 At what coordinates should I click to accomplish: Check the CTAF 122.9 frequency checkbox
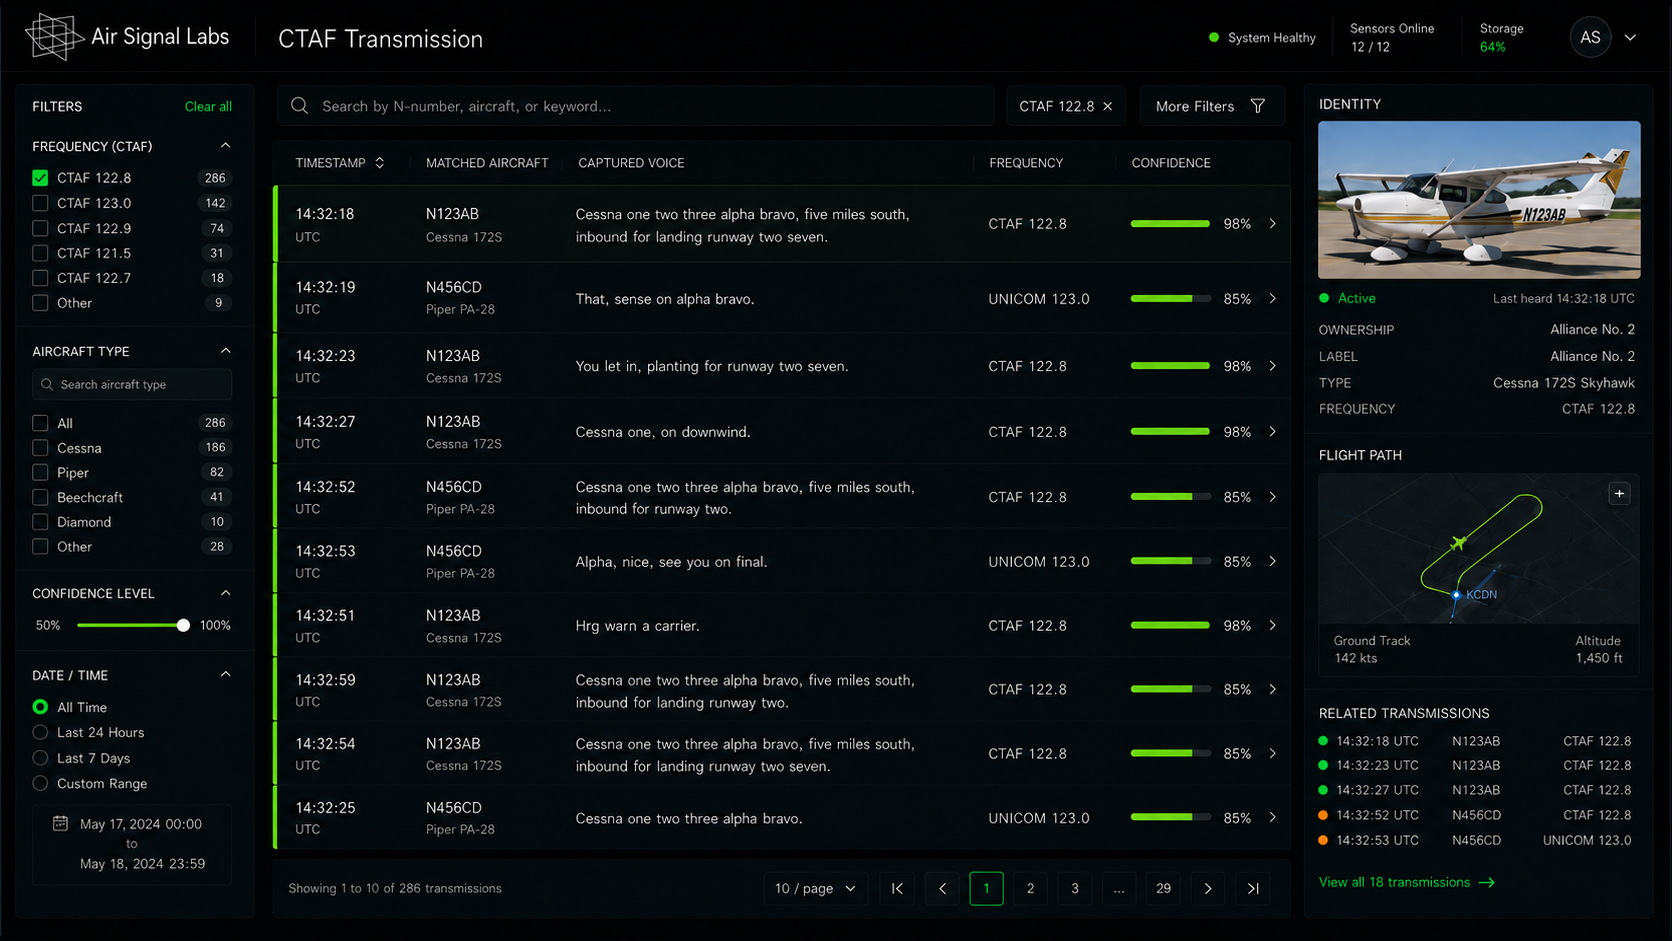click(x=40, y=228)
